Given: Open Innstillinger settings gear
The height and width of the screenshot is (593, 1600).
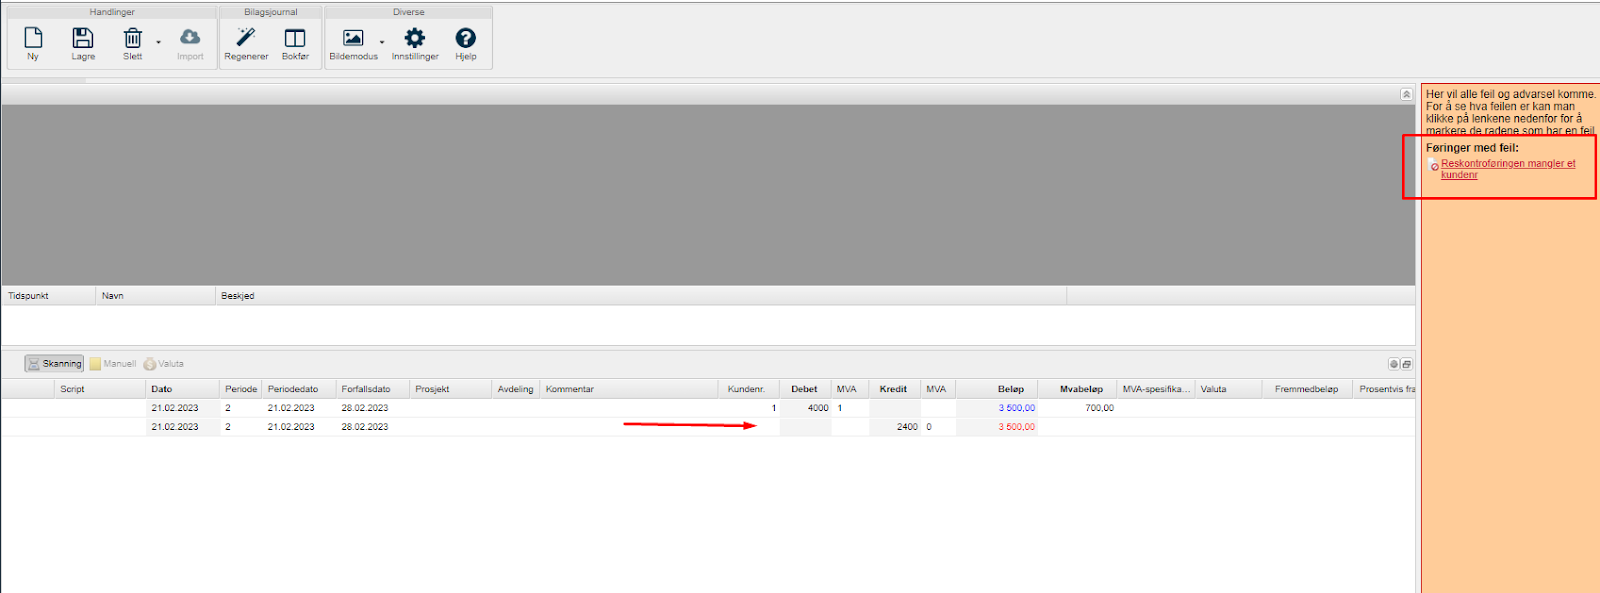Looking at the screenshot, I should coord(415,42).
